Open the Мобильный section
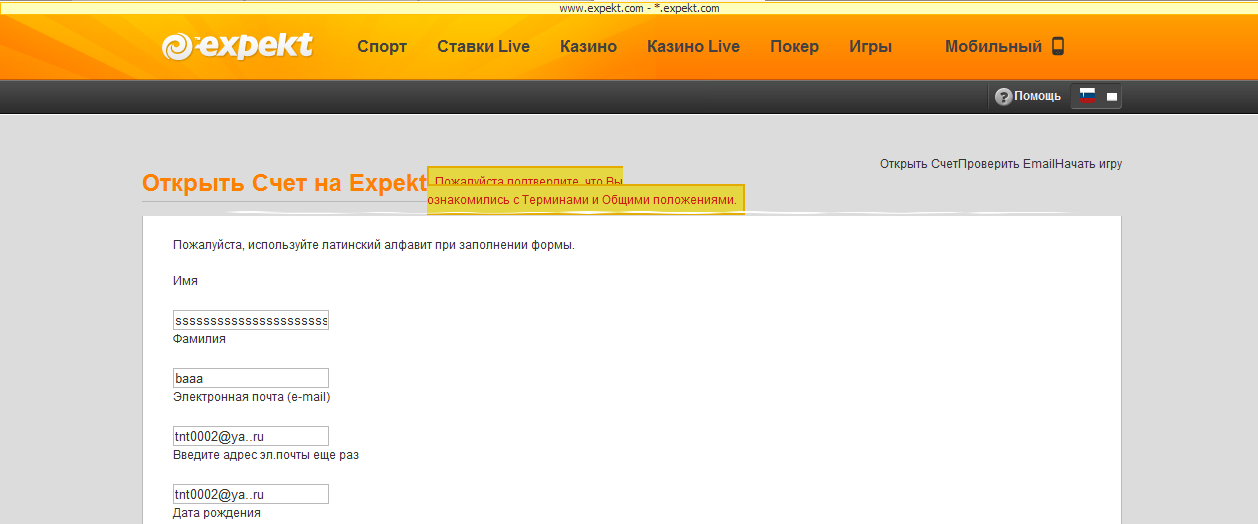Viewport: 1258px width, 524px height. click(993, 46)
